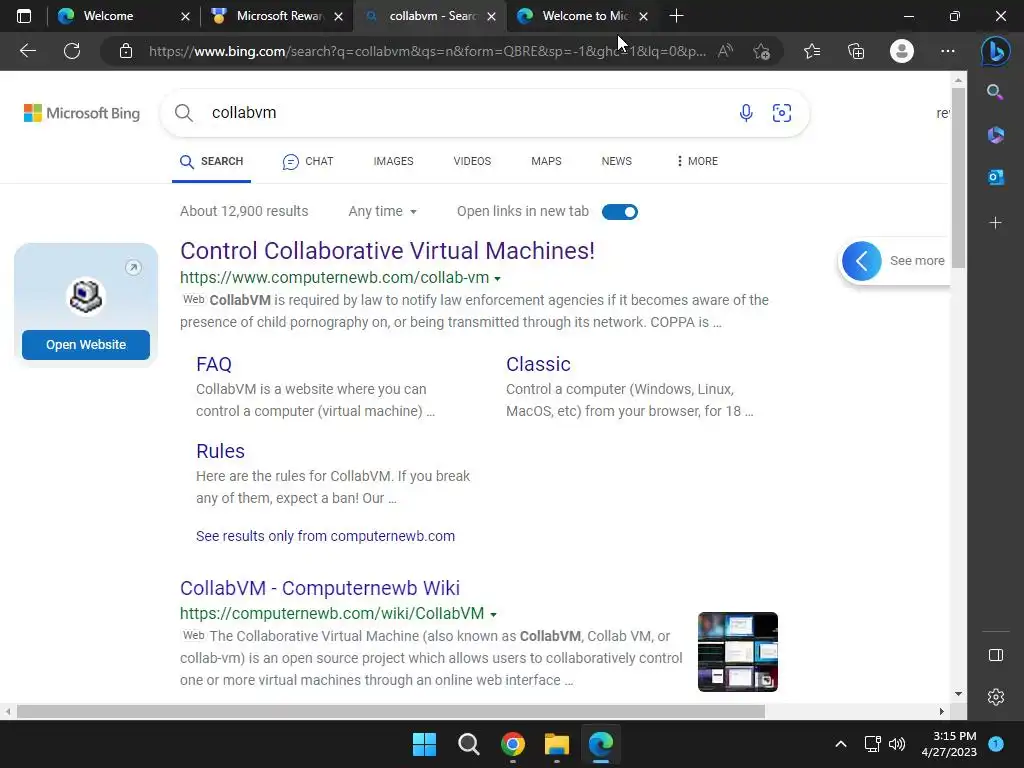1024x768 pixels.
Task: Expand computernewb.com/collab-vm URL dropdown arrow
Action: [x=498, y=279]
